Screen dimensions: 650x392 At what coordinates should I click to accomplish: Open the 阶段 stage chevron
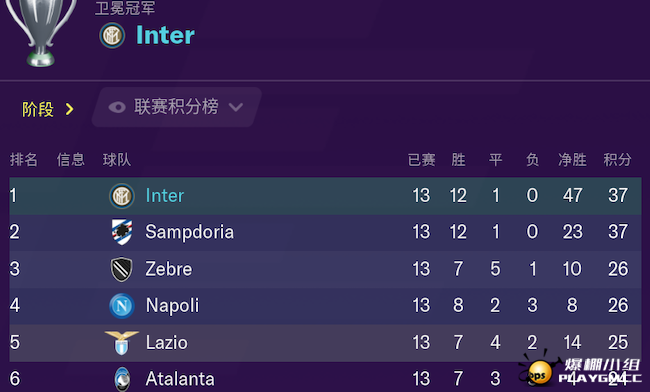(69, 109)
